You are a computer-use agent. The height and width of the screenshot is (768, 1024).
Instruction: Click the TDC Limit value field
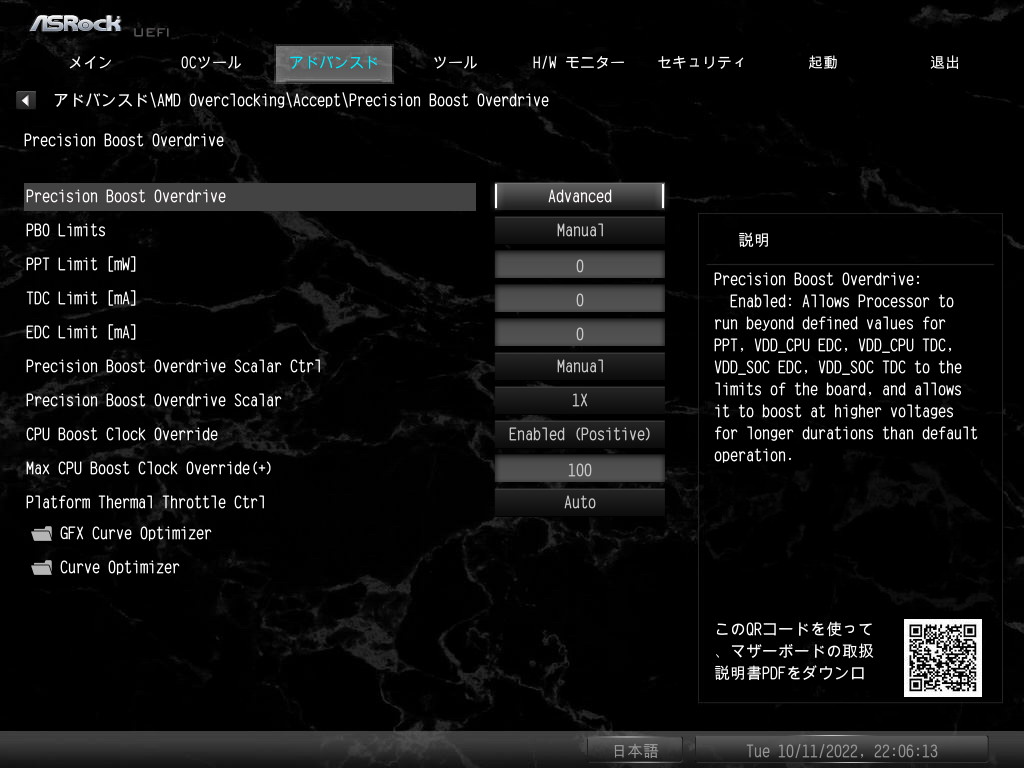[579, 299]
